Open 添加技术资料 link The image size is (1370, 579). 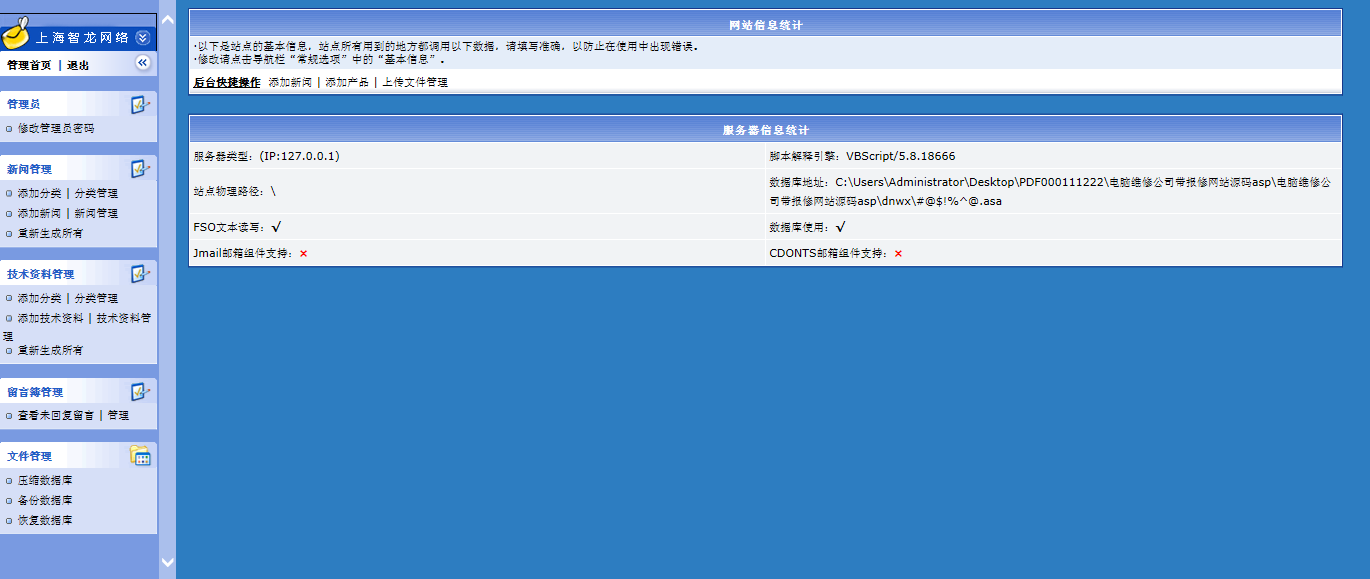point(51,319)
